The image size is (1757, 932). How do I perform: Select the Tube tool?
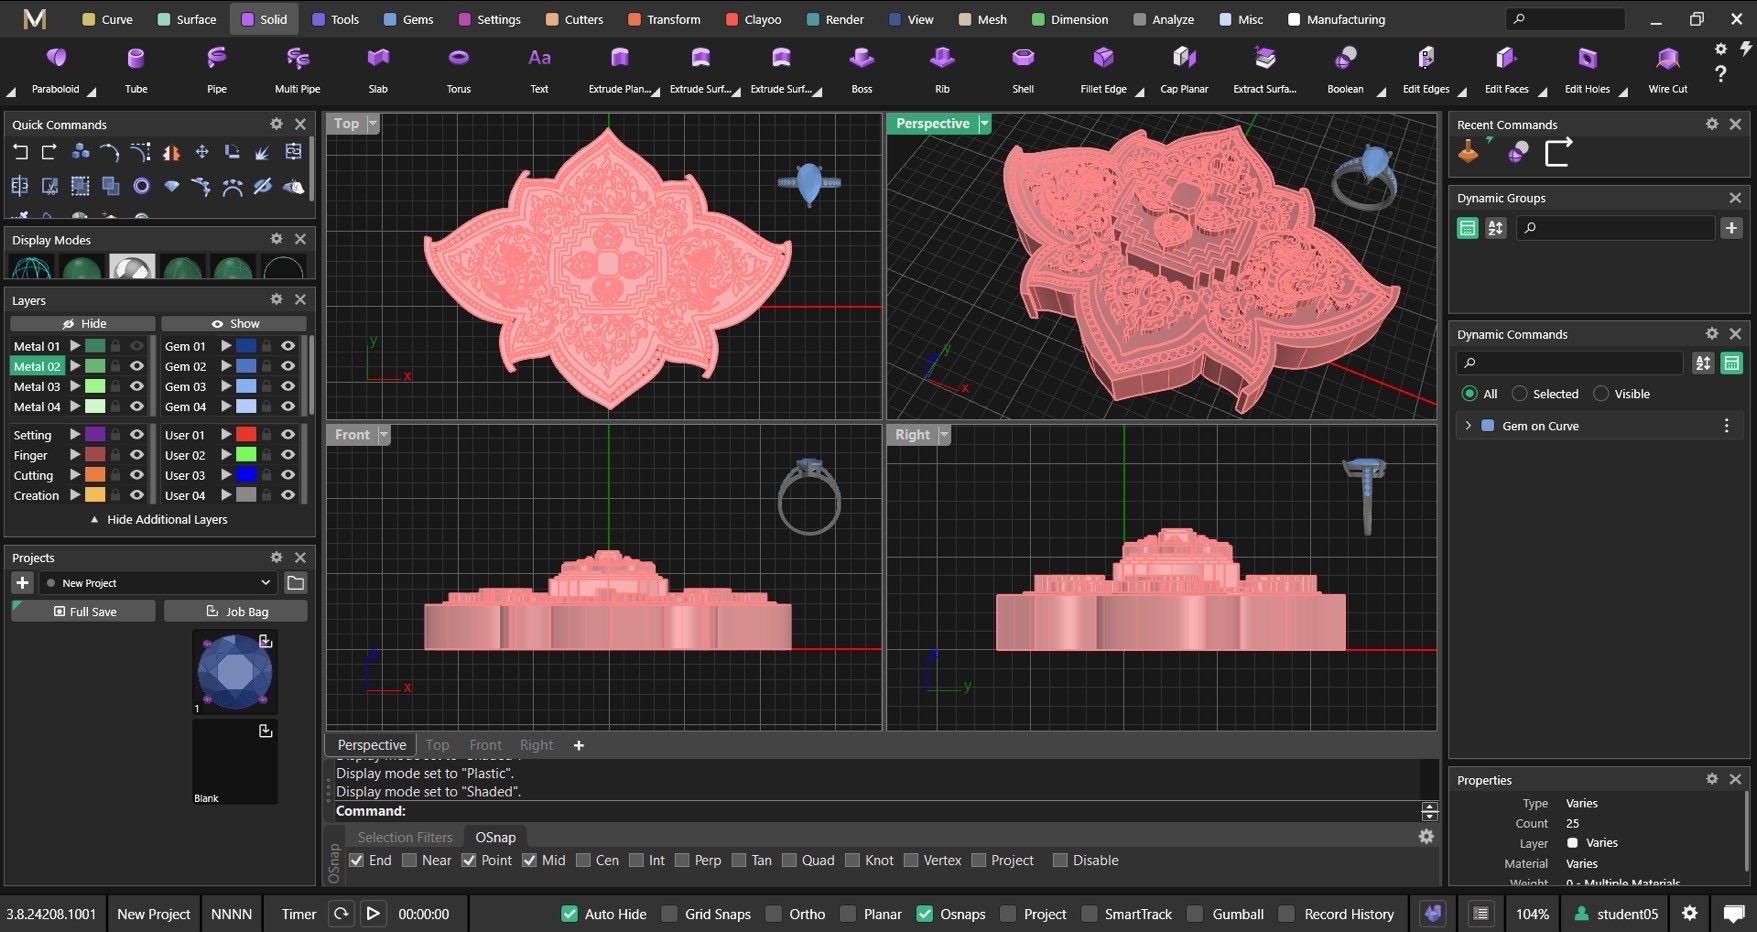click(136, 69)
